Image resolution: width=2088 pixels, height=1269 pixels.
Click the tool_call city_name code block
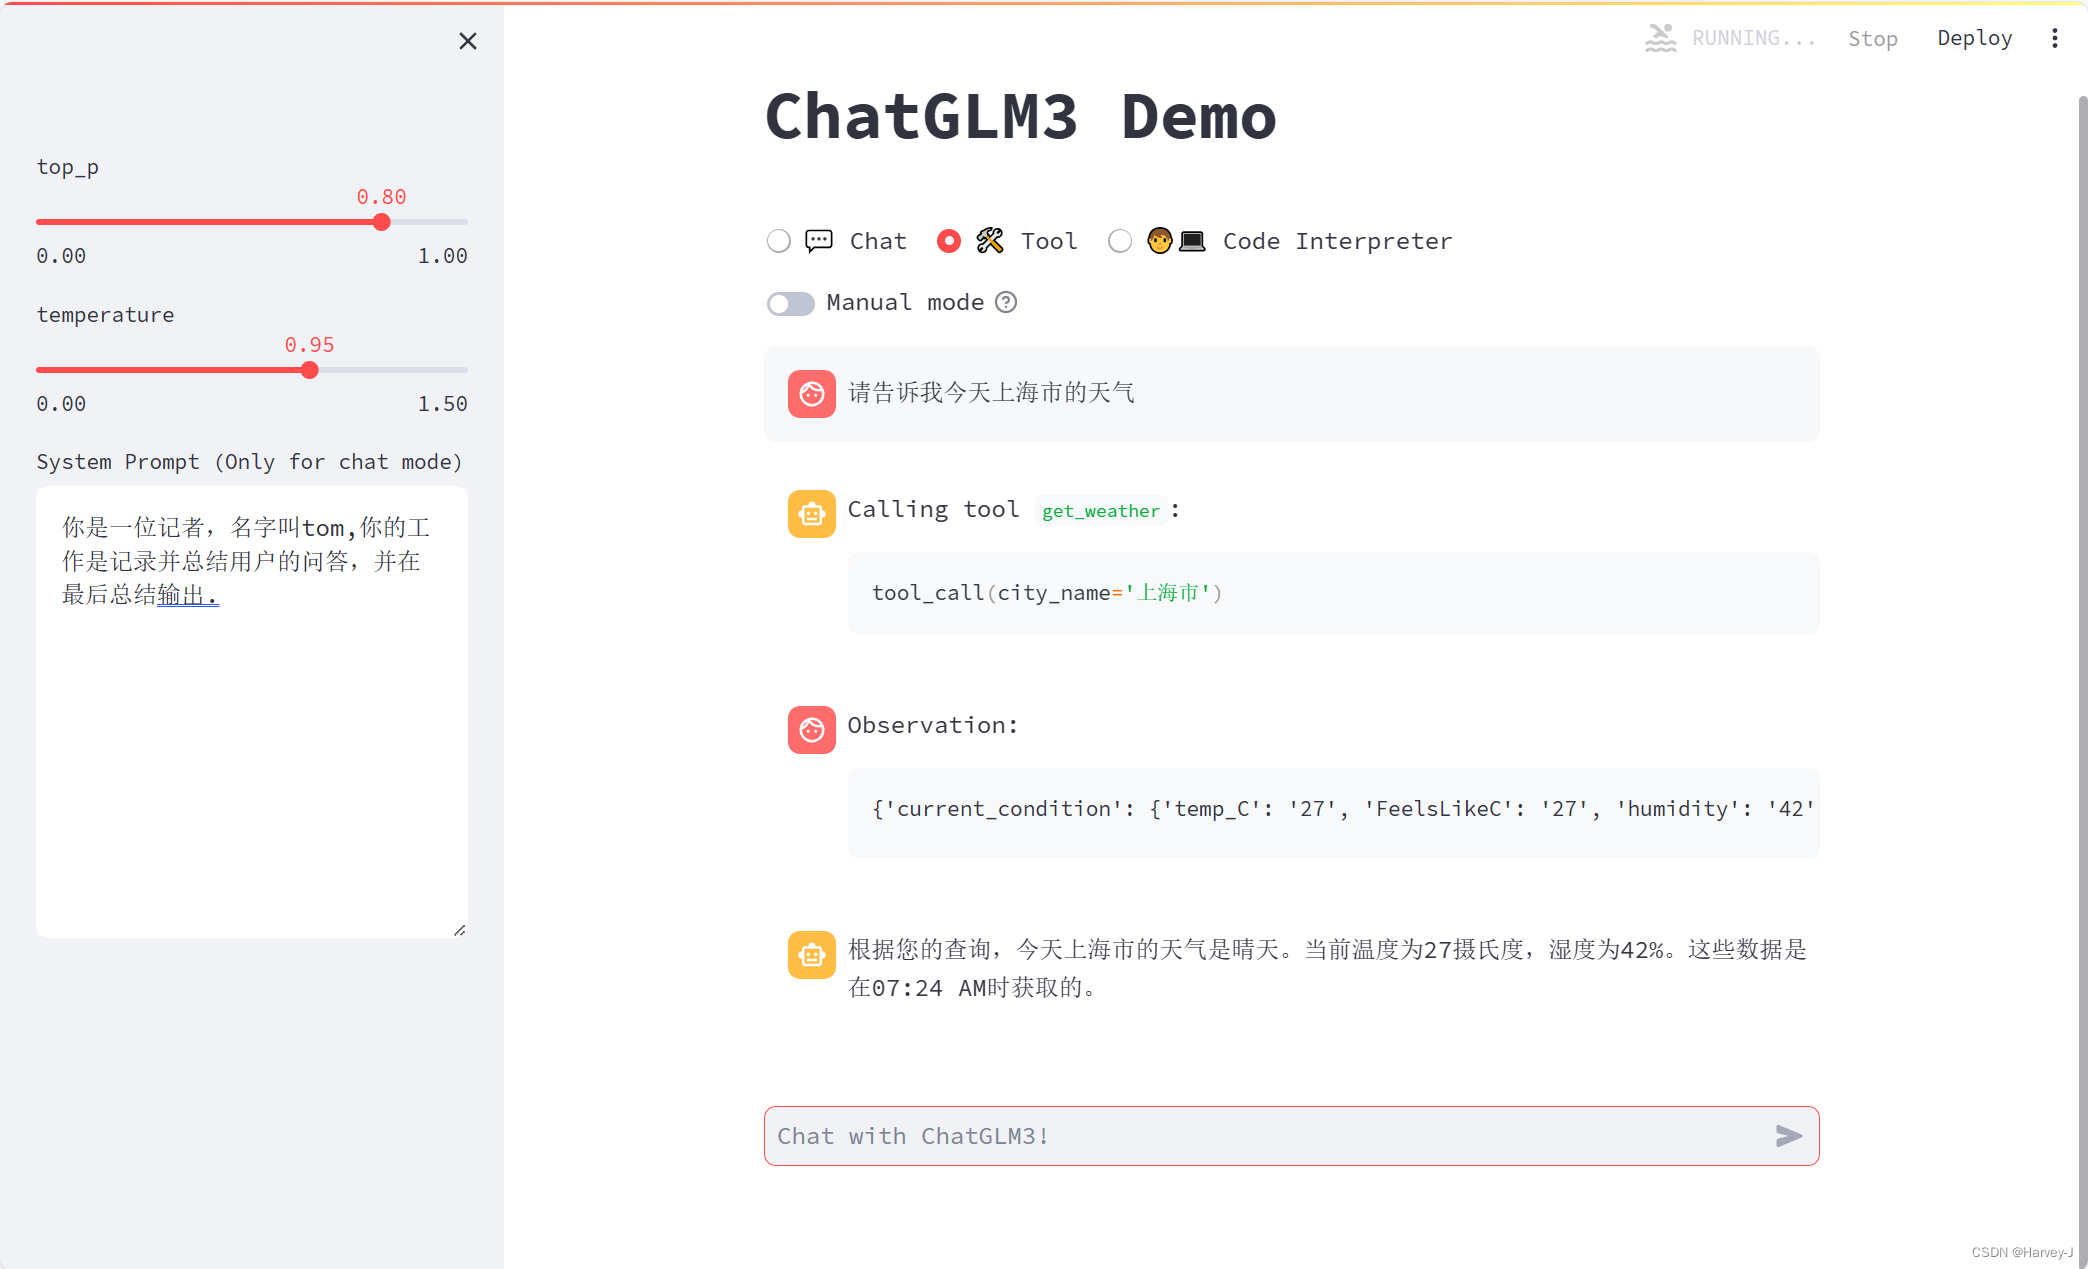1333,593
